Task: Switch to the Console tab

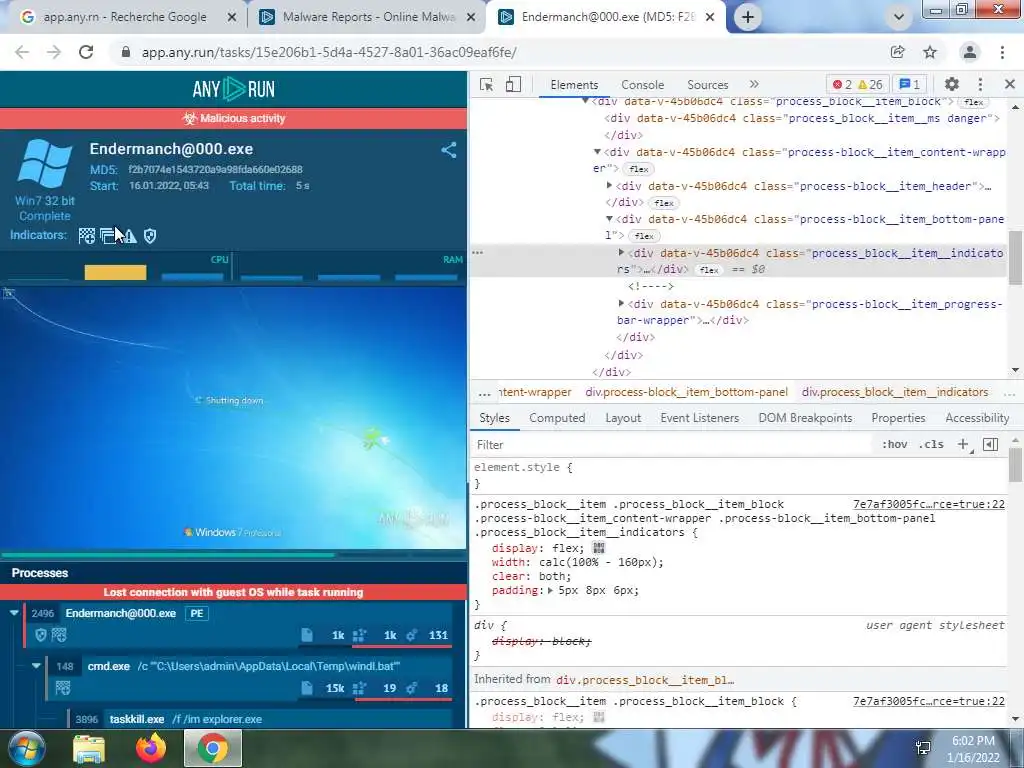Action: 643,85
